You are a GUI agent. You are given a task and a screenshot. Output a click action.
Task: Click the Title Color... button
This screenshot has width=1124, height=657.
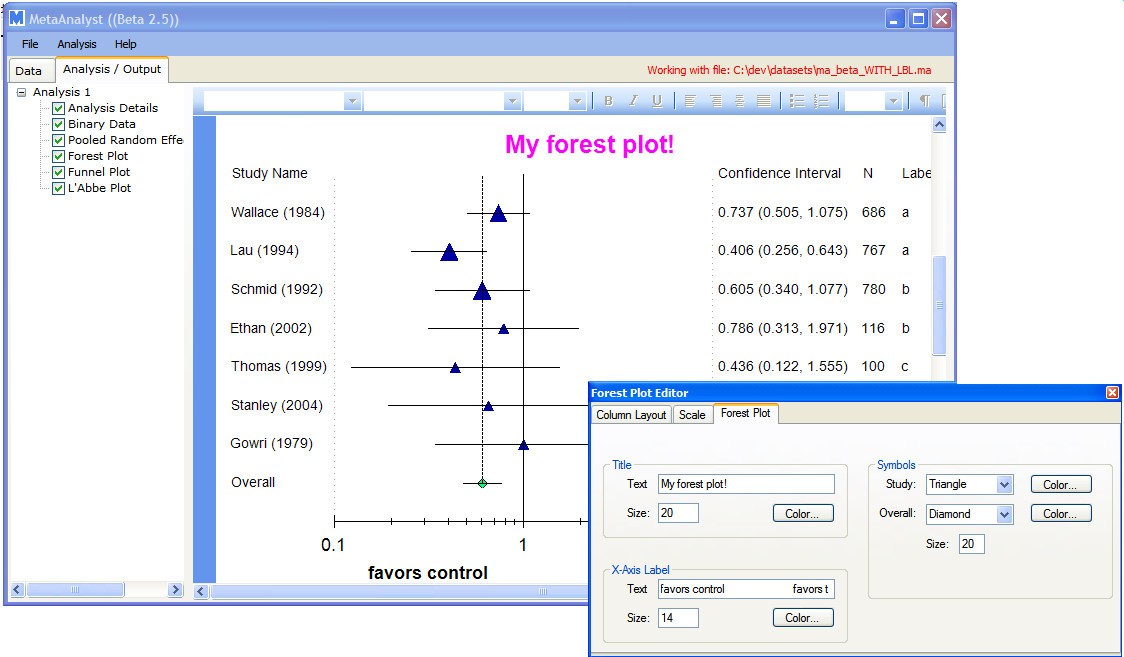(x=802, y=514)
